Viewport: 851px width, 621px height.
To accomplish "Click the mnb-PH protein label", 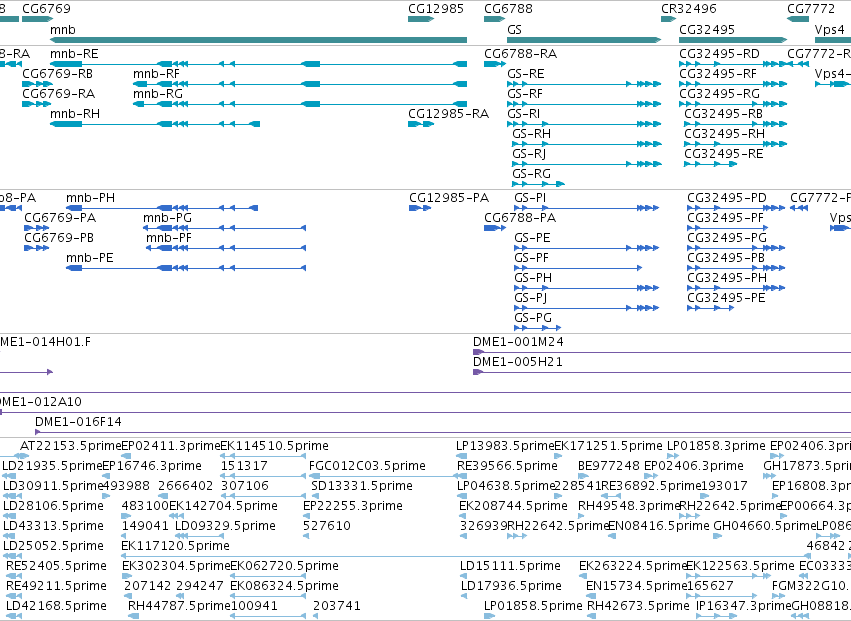I will [x=91, y=198].
